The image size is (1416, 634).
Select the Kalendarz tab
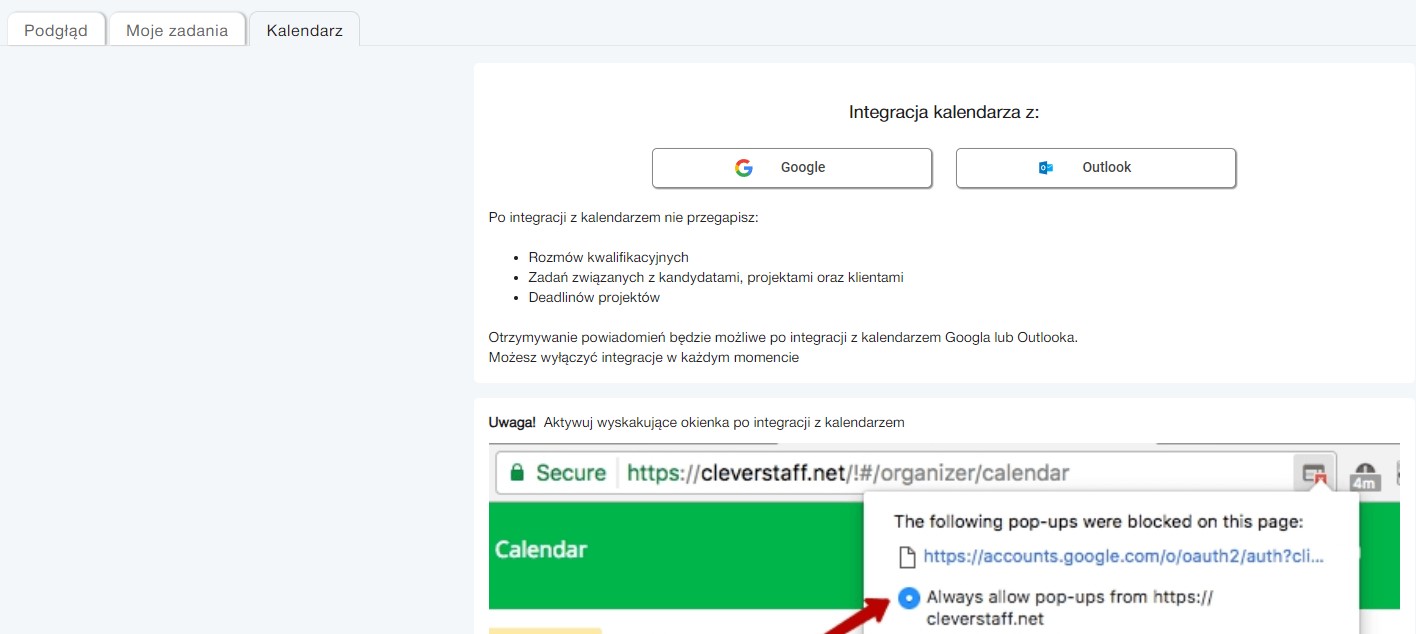(304, 30)
